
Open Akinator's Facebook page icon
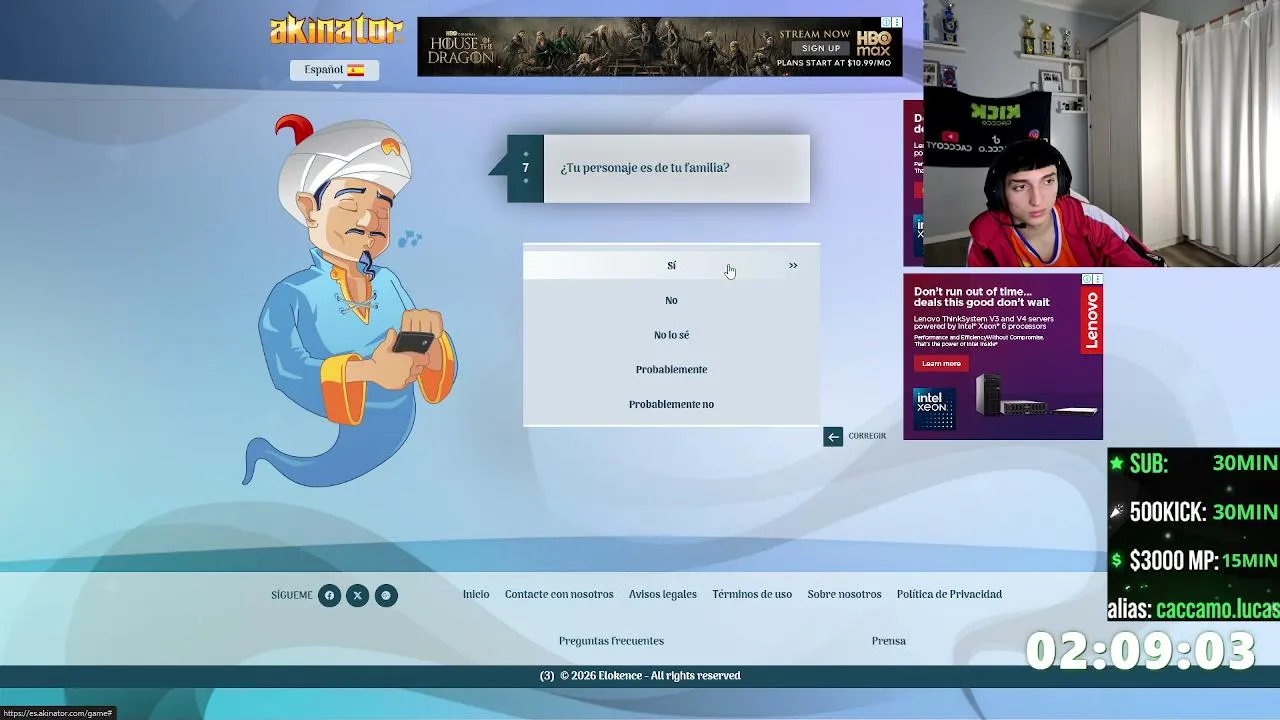(x=329, y=595)
